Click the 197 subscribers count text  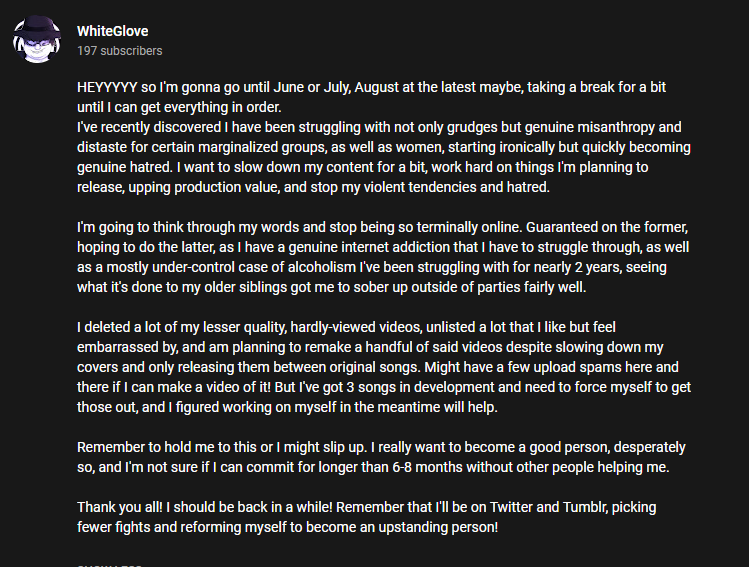coord(119,51)
